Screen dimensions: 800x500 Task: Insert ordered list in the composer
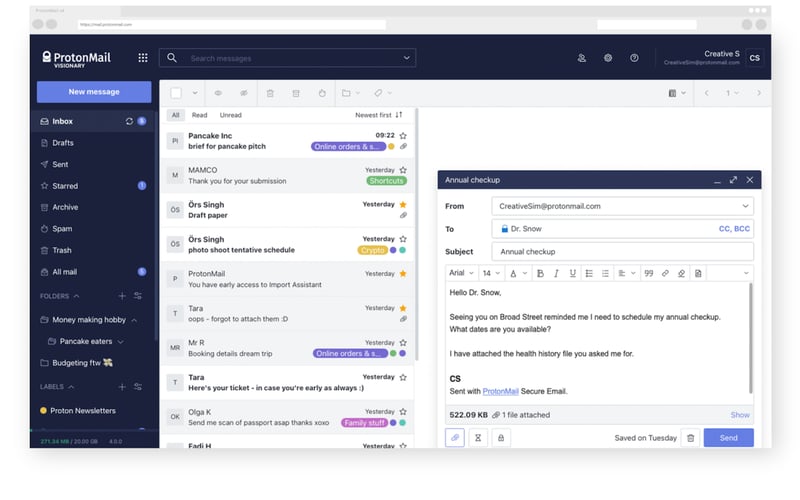click(605, 273)
